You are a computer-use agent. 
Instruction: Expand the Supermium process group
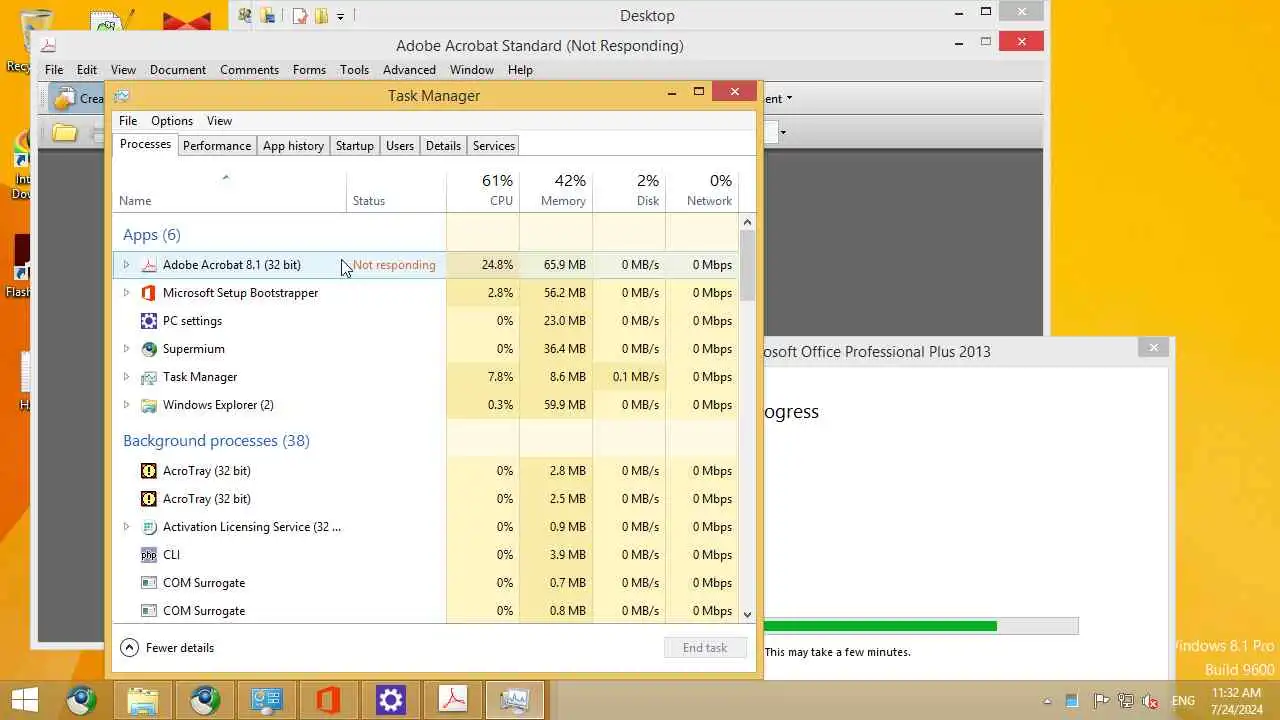(126, 349)
